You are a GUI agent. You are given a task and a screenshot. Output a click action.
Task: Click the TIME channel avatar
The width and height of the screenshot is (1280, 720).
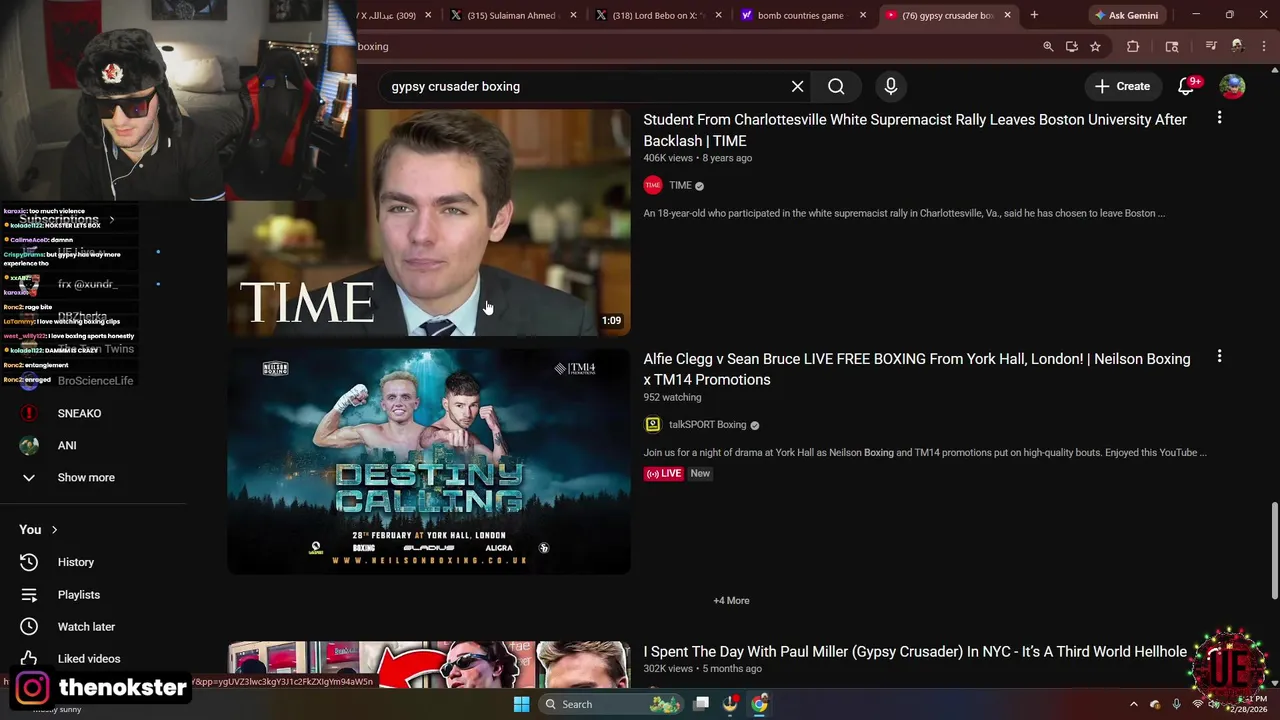tap(653, 185)
